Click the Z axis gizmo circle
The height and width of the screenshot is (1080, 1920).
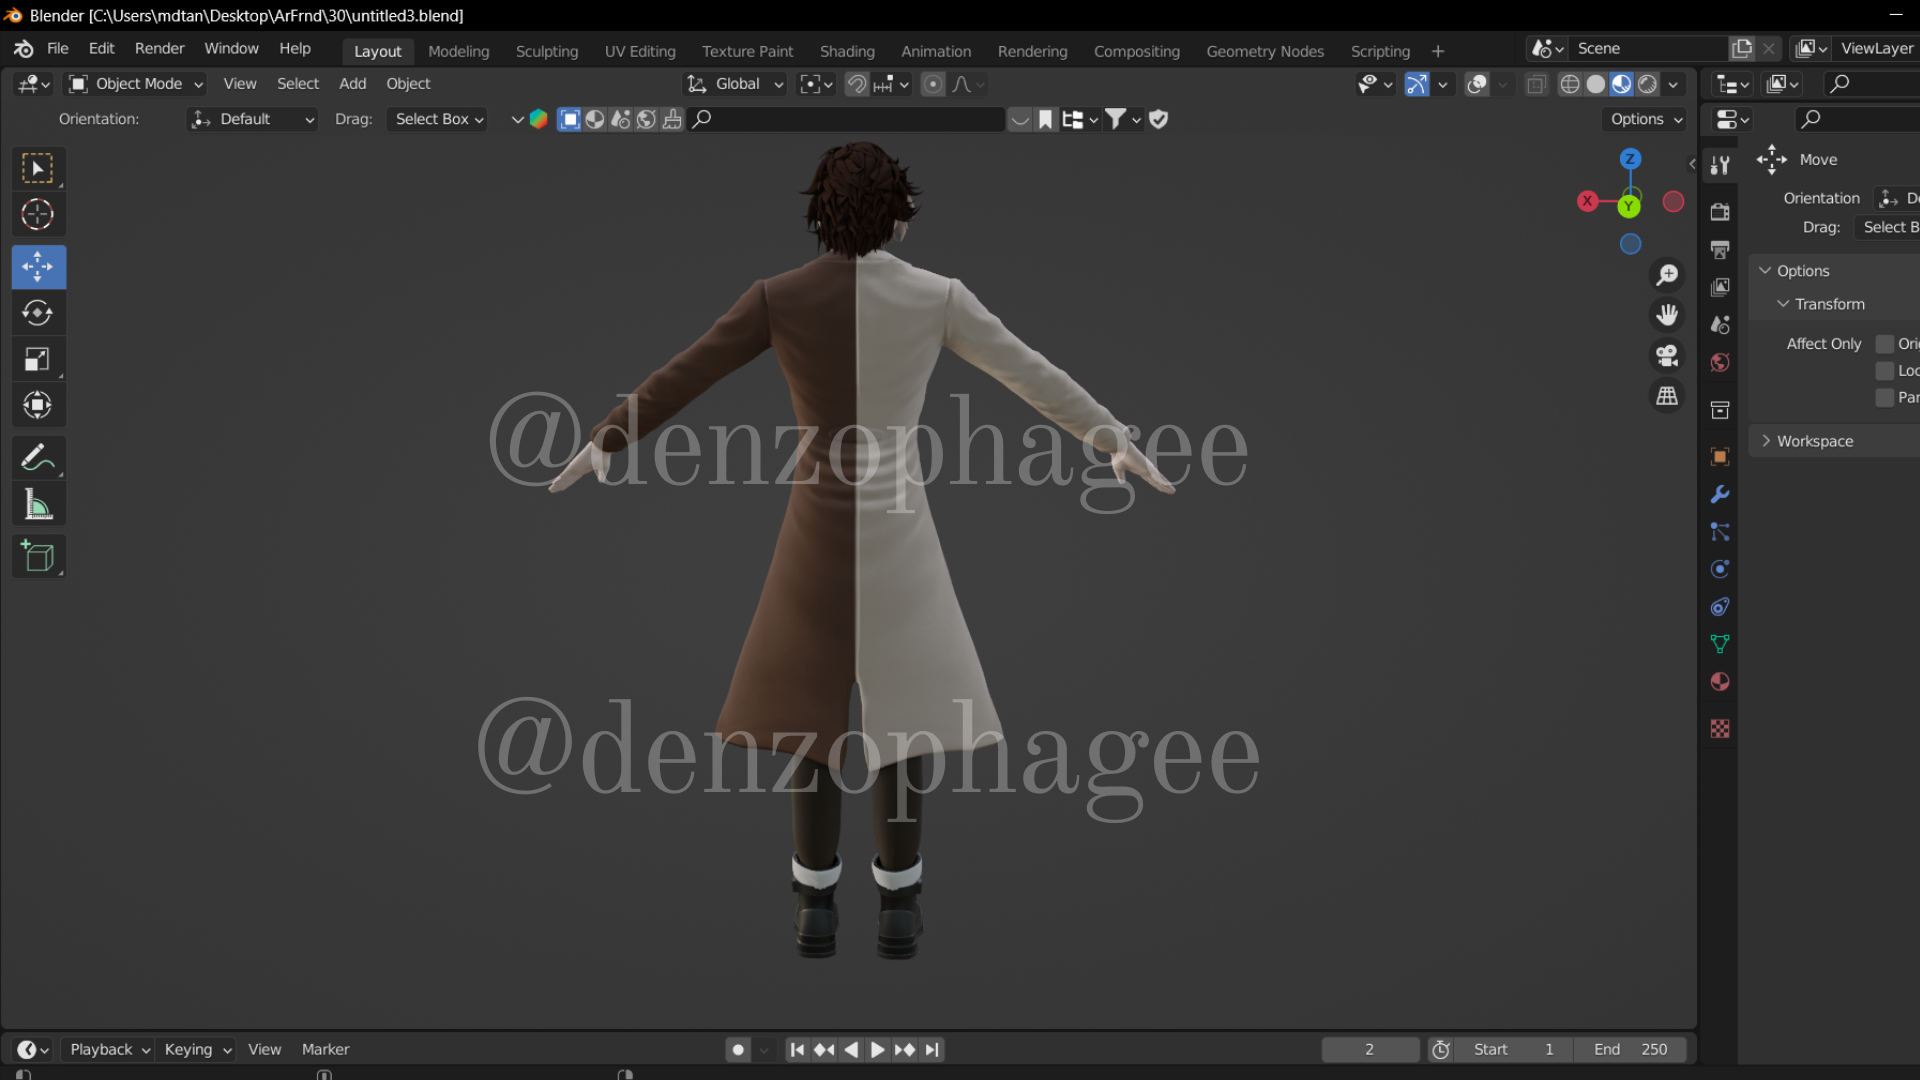(x=1630, y=159)
